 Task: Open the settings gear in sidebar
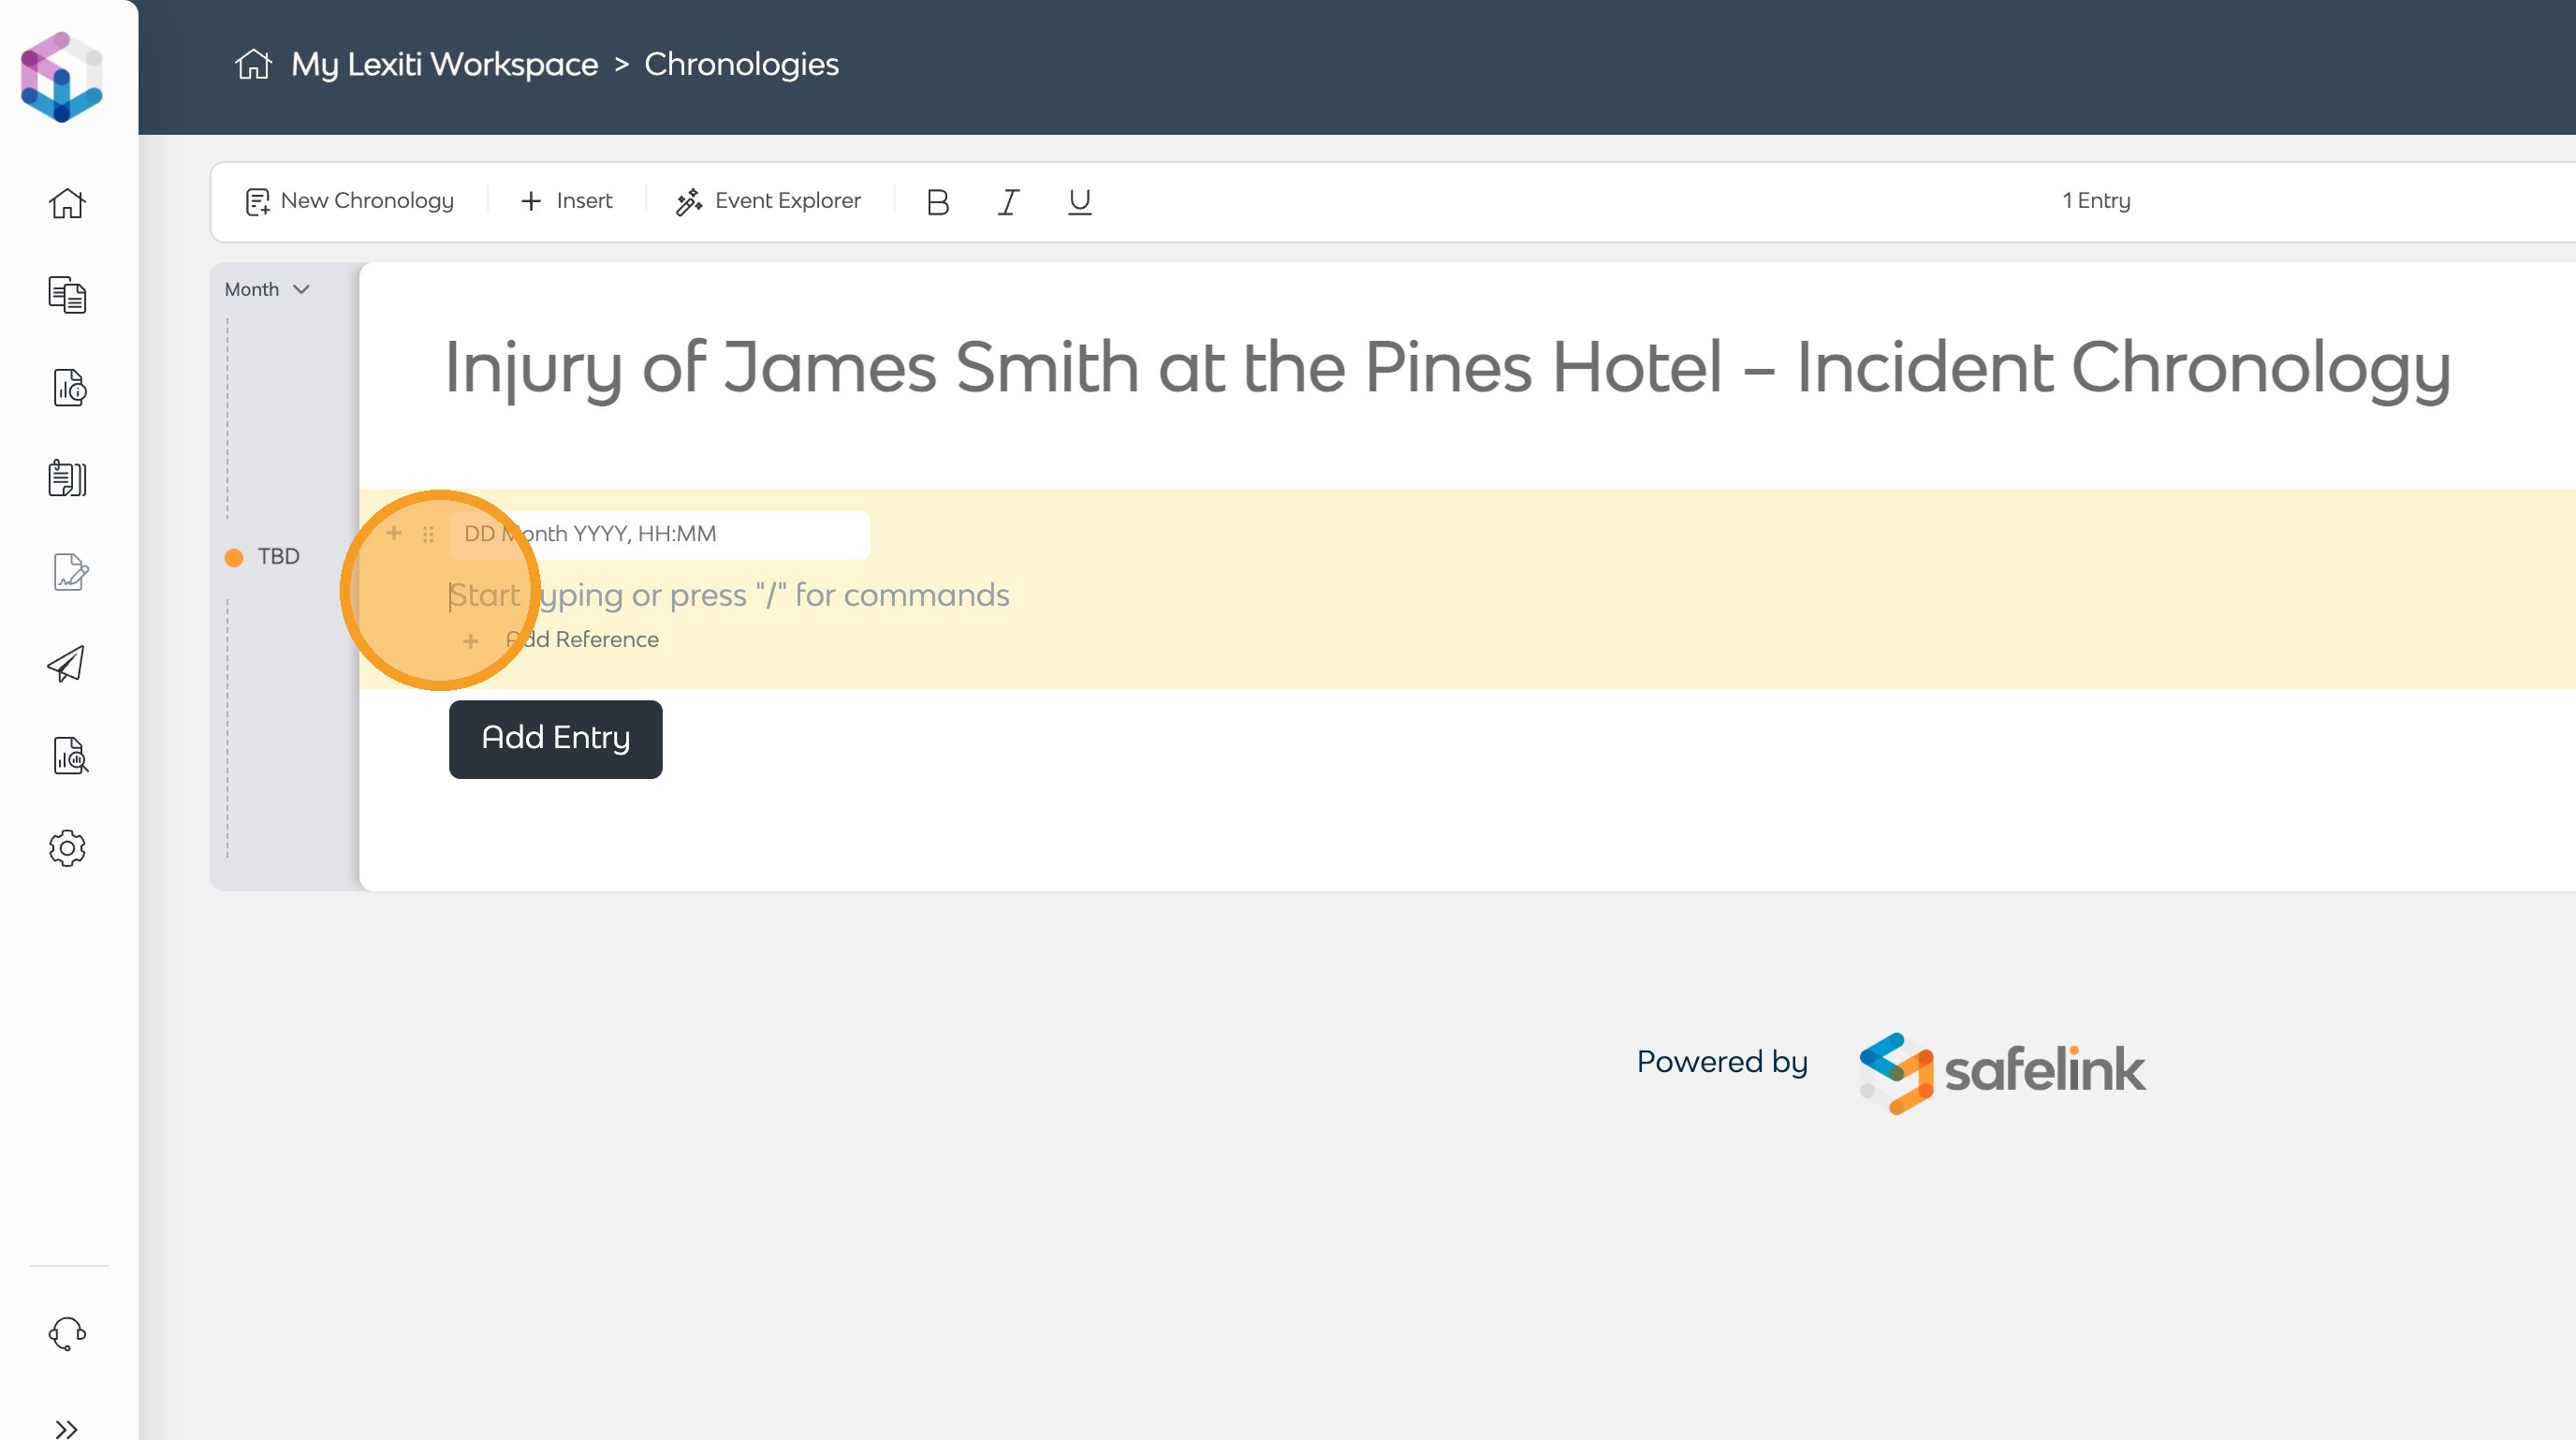click(67, 848)
